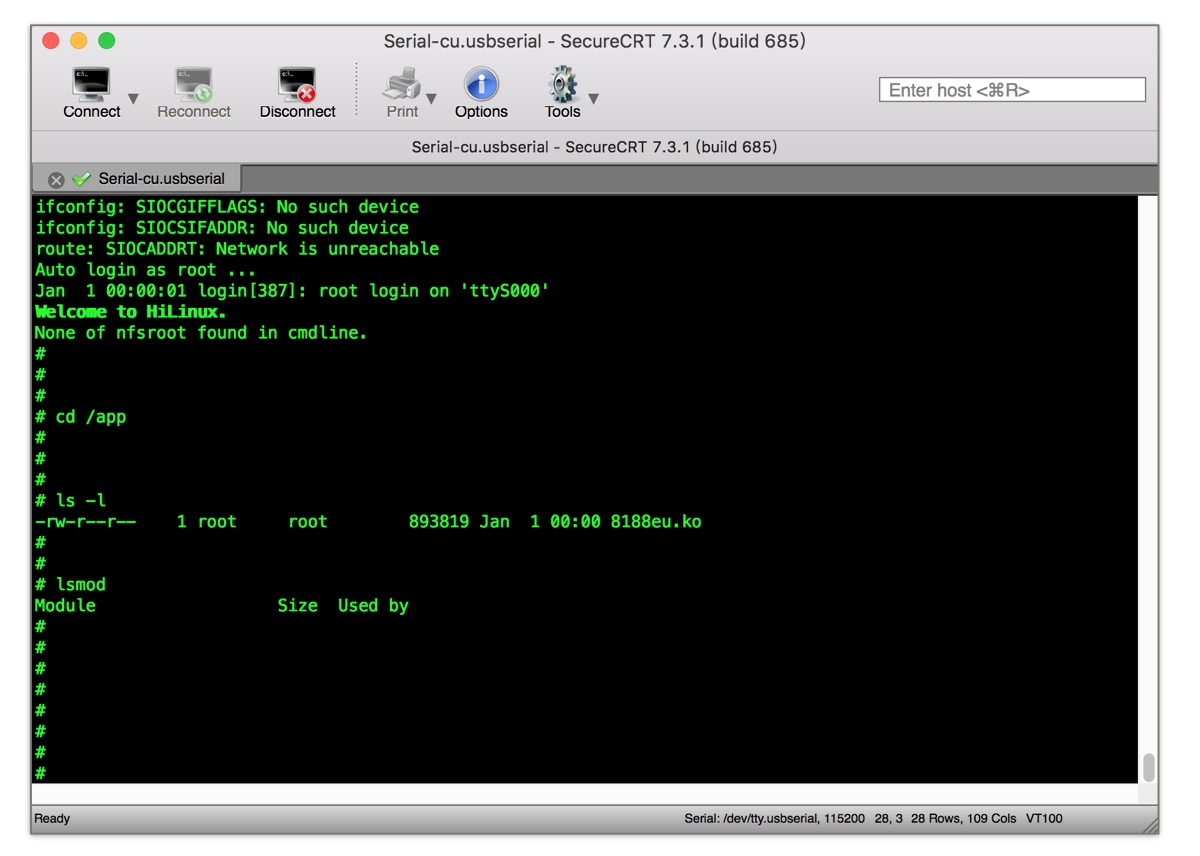Image resolution: width=1200 pixels, height=856 pixels.
Task: Click the green zoom window button
Action: pyautogui.click(x=107, y=41)
